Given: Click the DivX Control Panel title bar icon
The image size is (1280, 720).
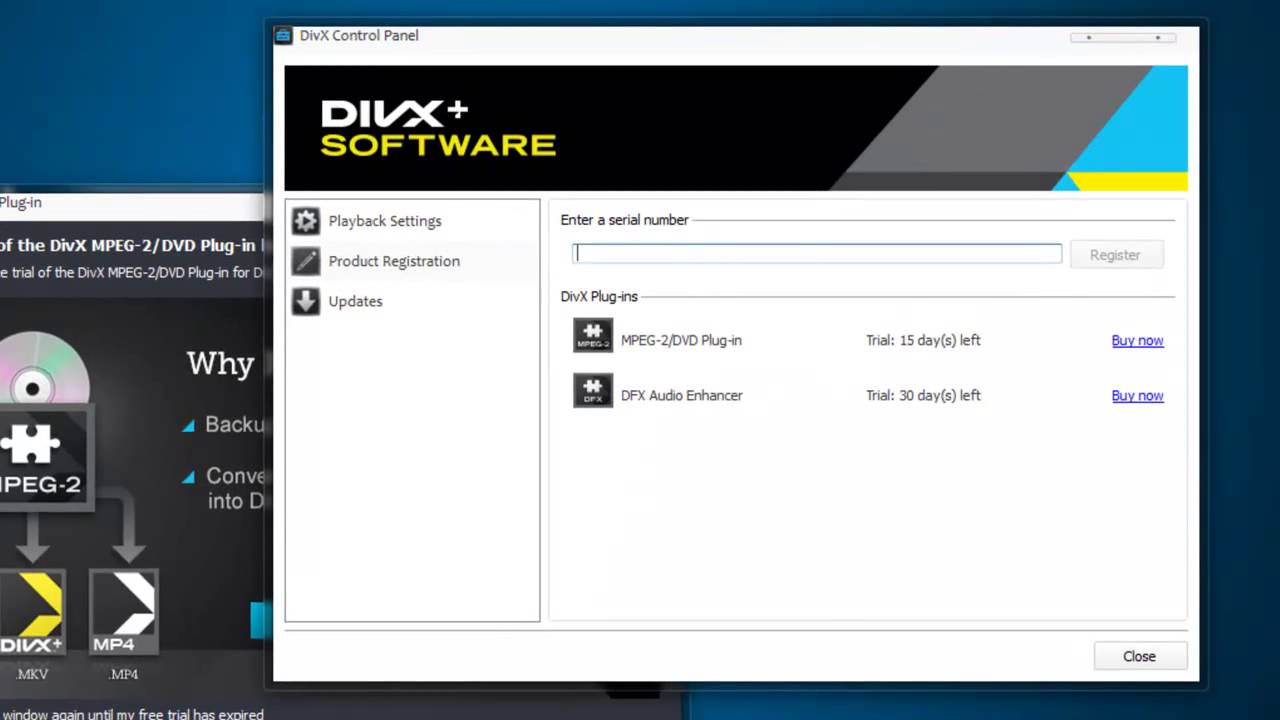Looking at the screenshot, I should tap(284, 36).
